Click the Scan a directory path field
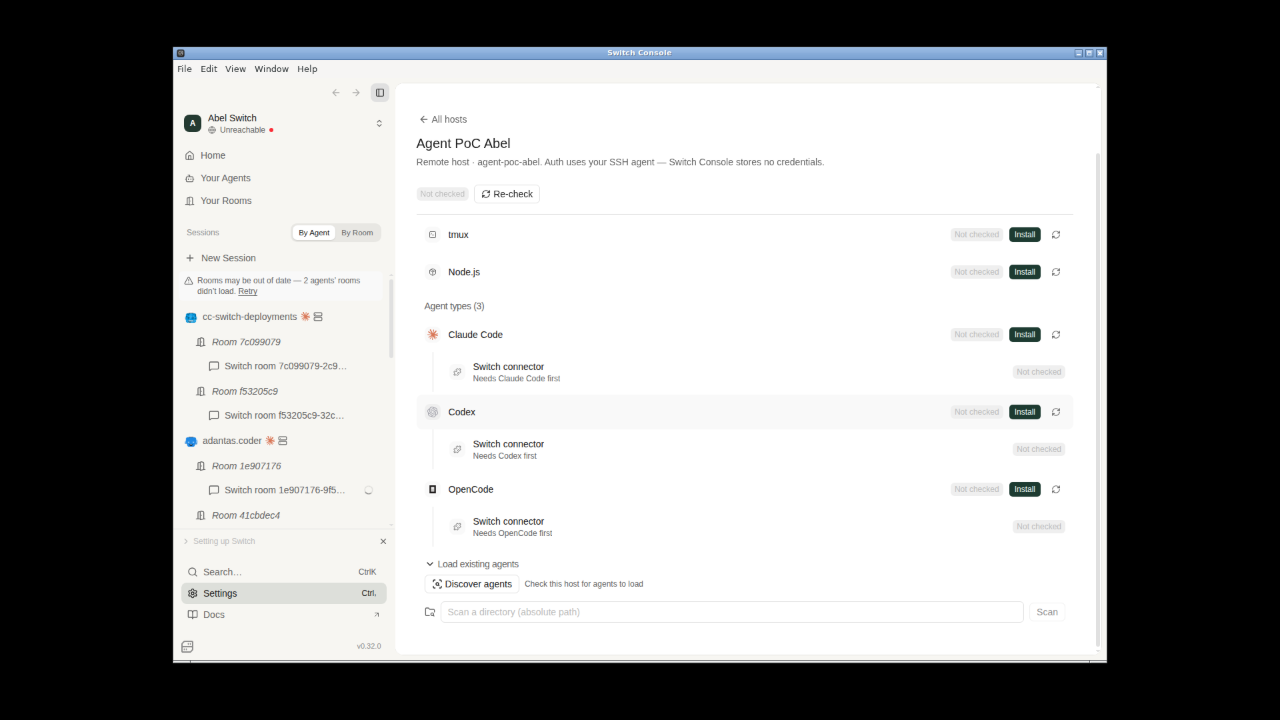Viewport: 1280px width, 720px height. coord(732,612)
